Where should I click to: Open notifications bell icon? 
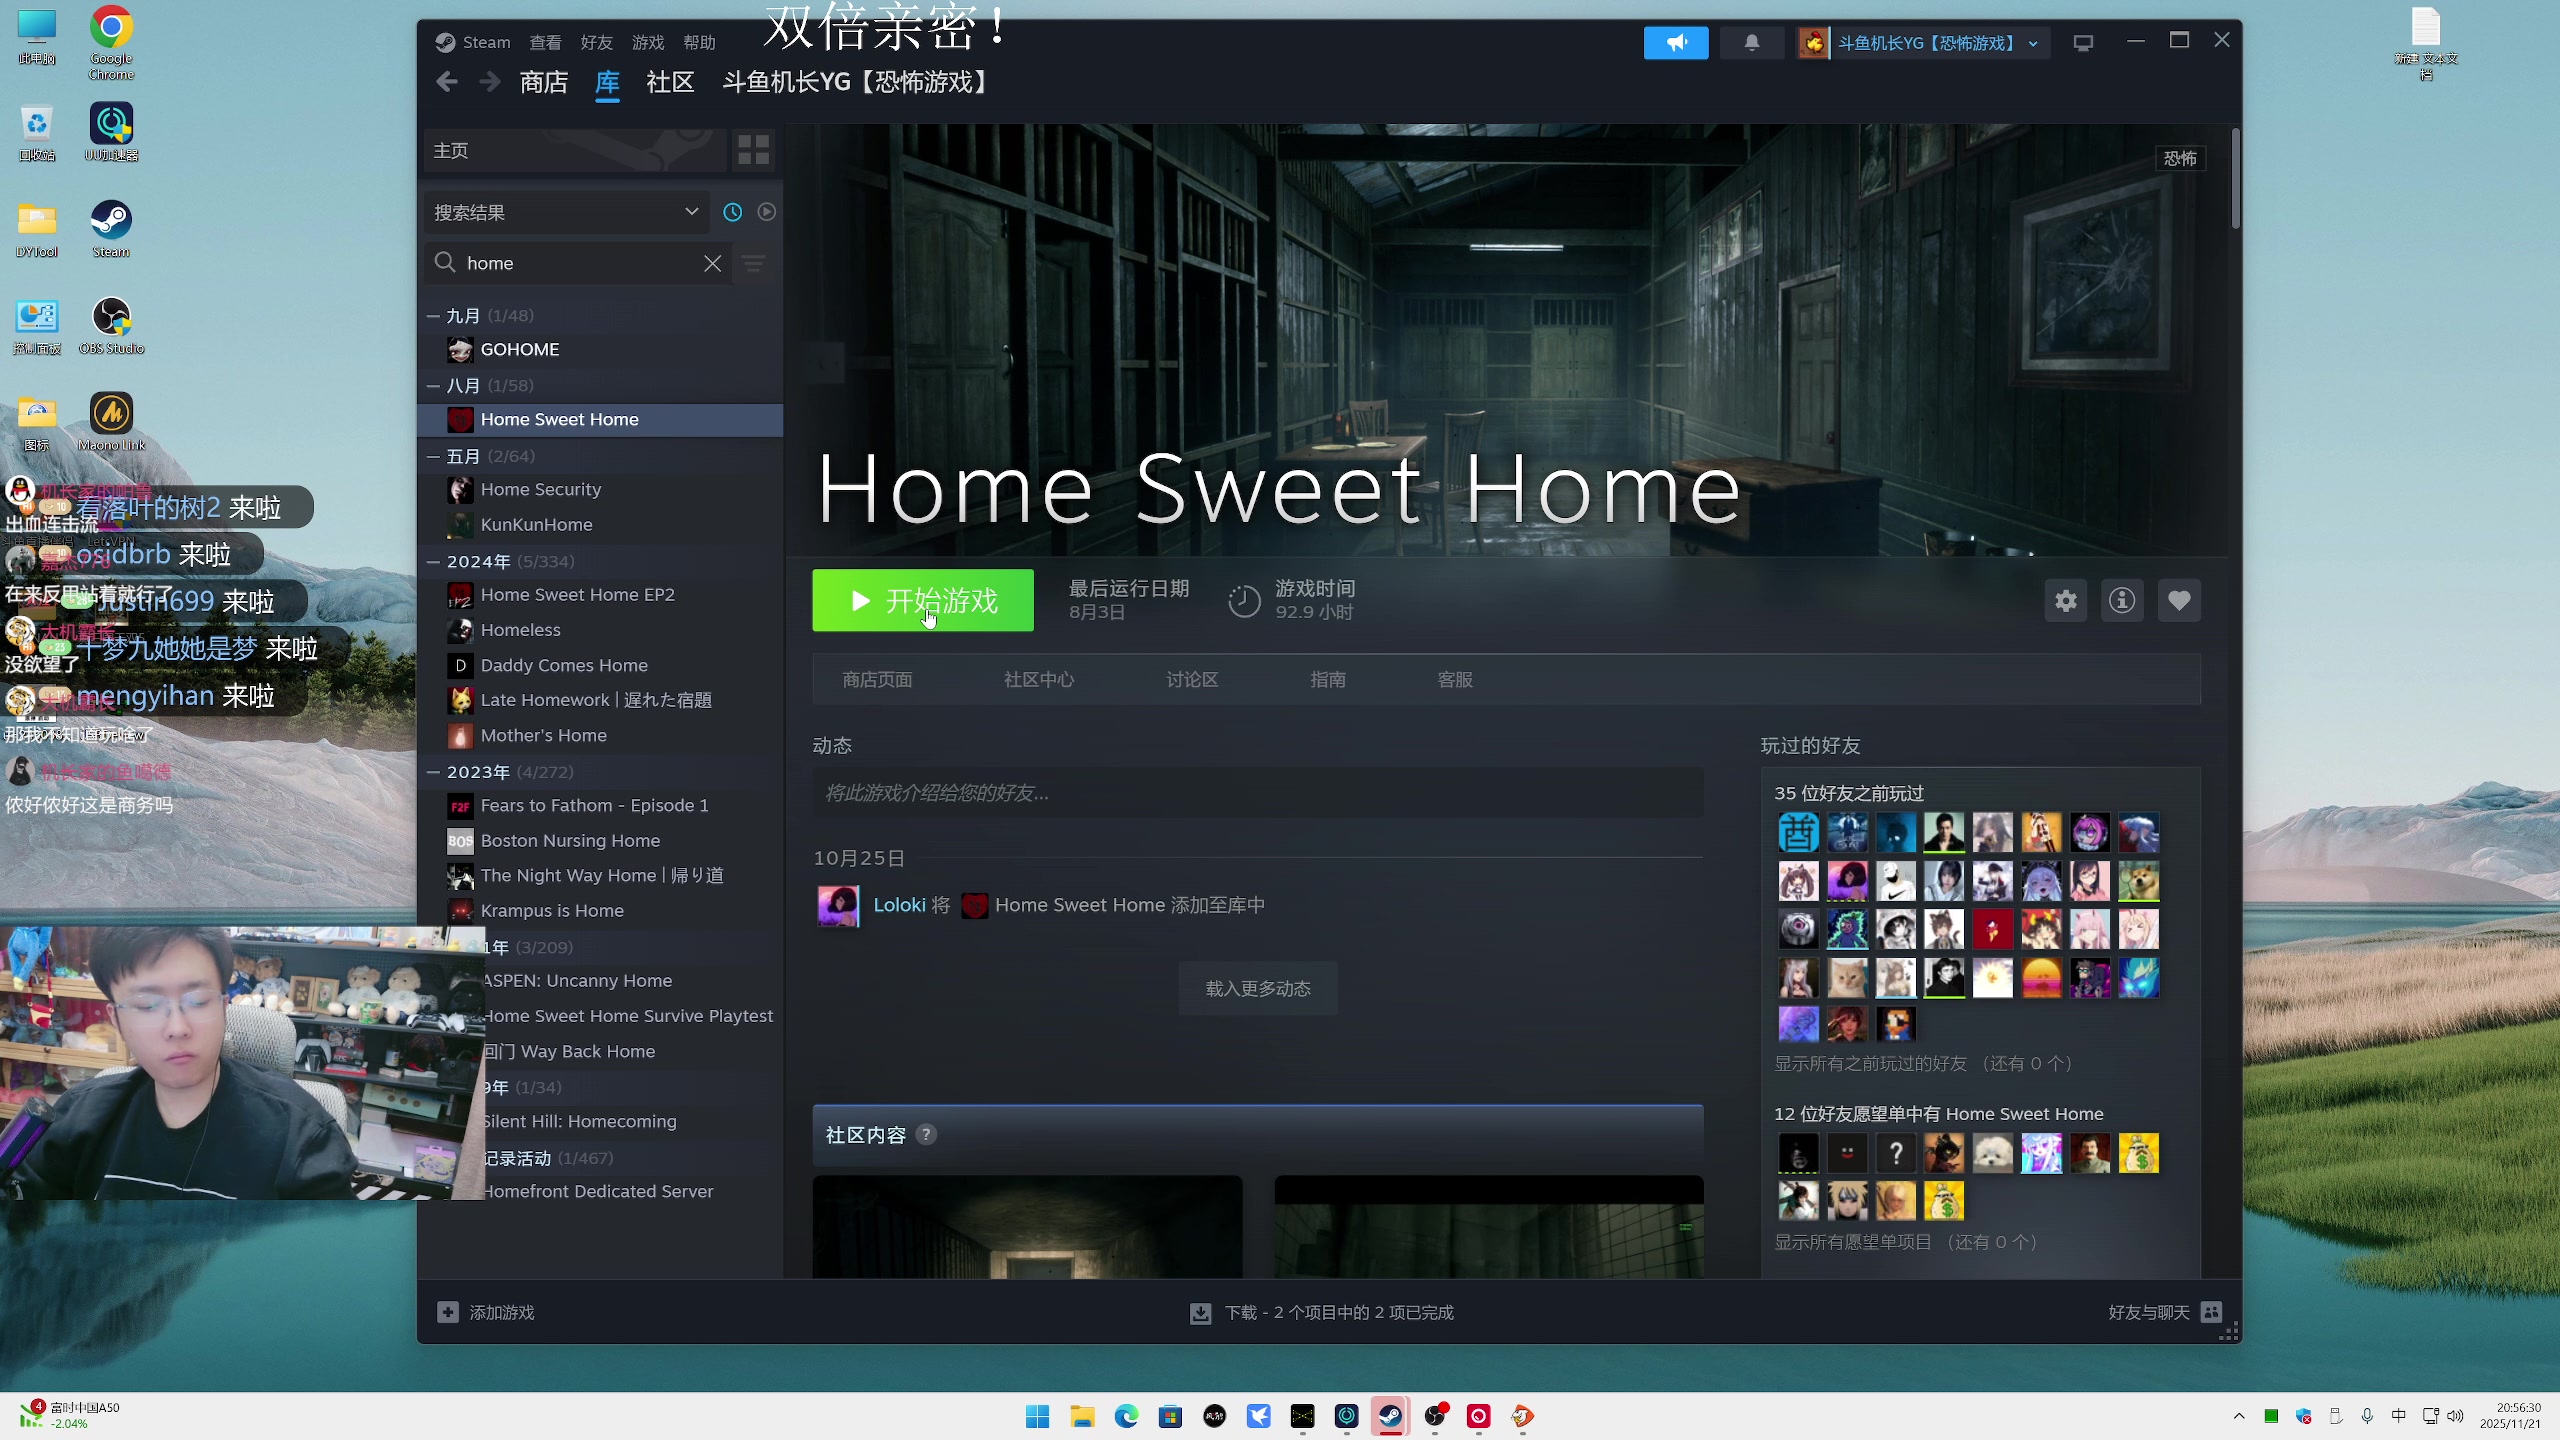[x=1752, y=43]
